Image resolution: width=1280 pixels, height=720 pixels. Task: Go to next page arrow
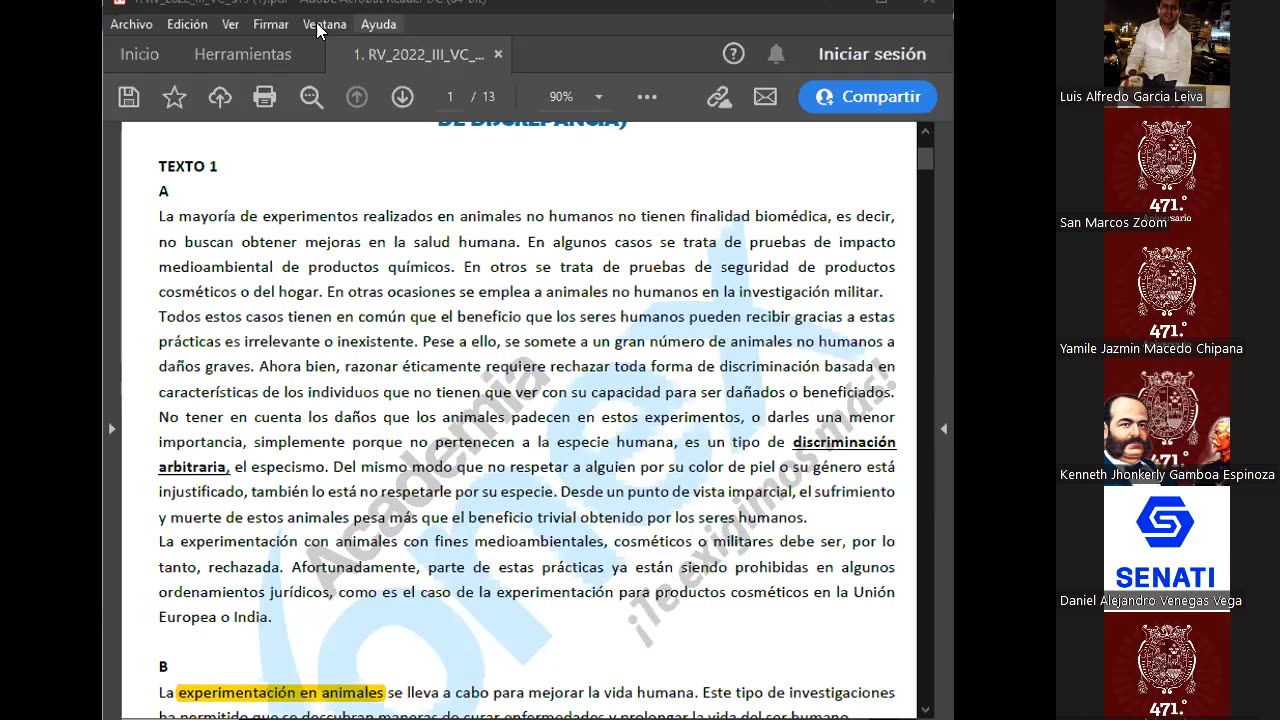pyautogui.click(x=403, y=97)
